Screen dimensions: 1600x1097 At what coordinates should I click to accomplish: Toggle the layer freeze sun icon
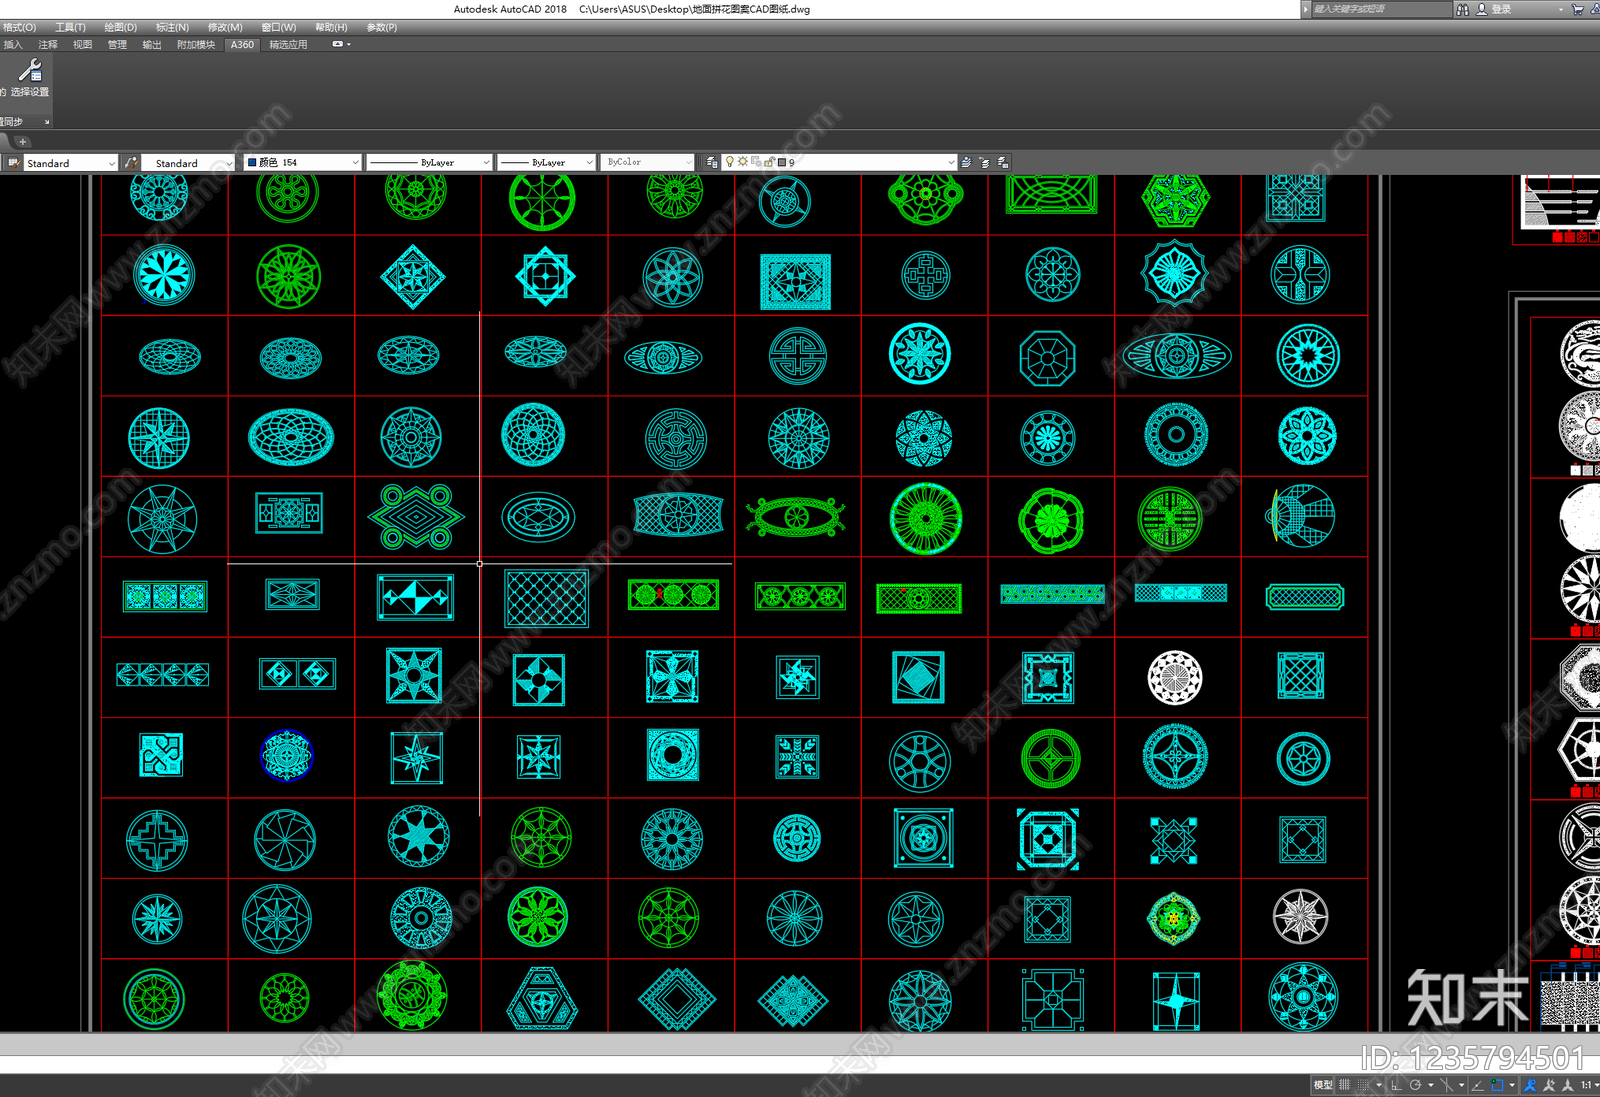743,162
